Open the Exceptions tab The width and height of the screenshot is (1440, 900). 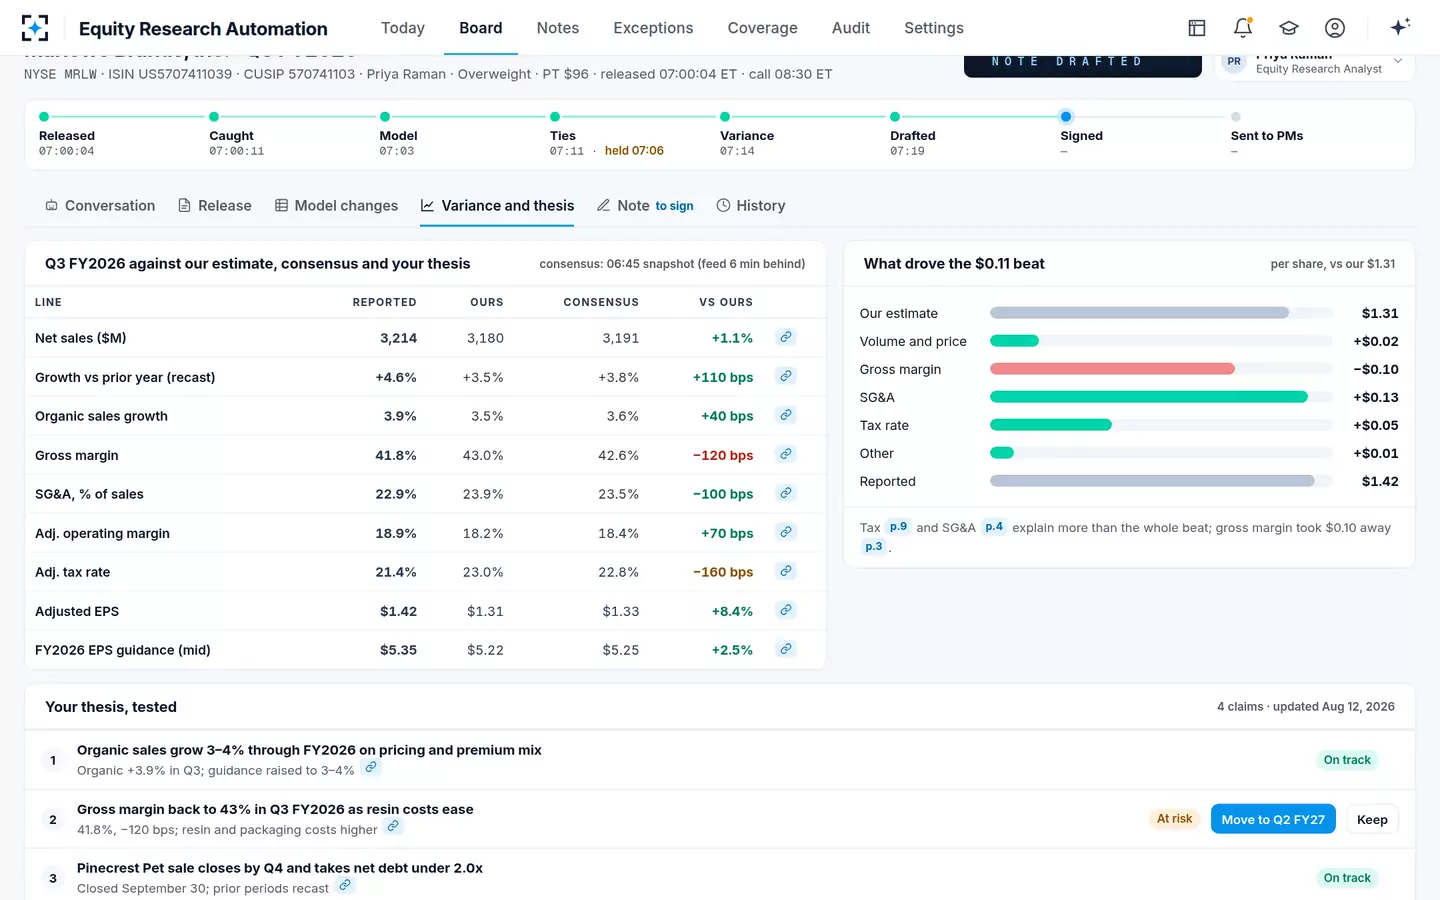[653, 28]
